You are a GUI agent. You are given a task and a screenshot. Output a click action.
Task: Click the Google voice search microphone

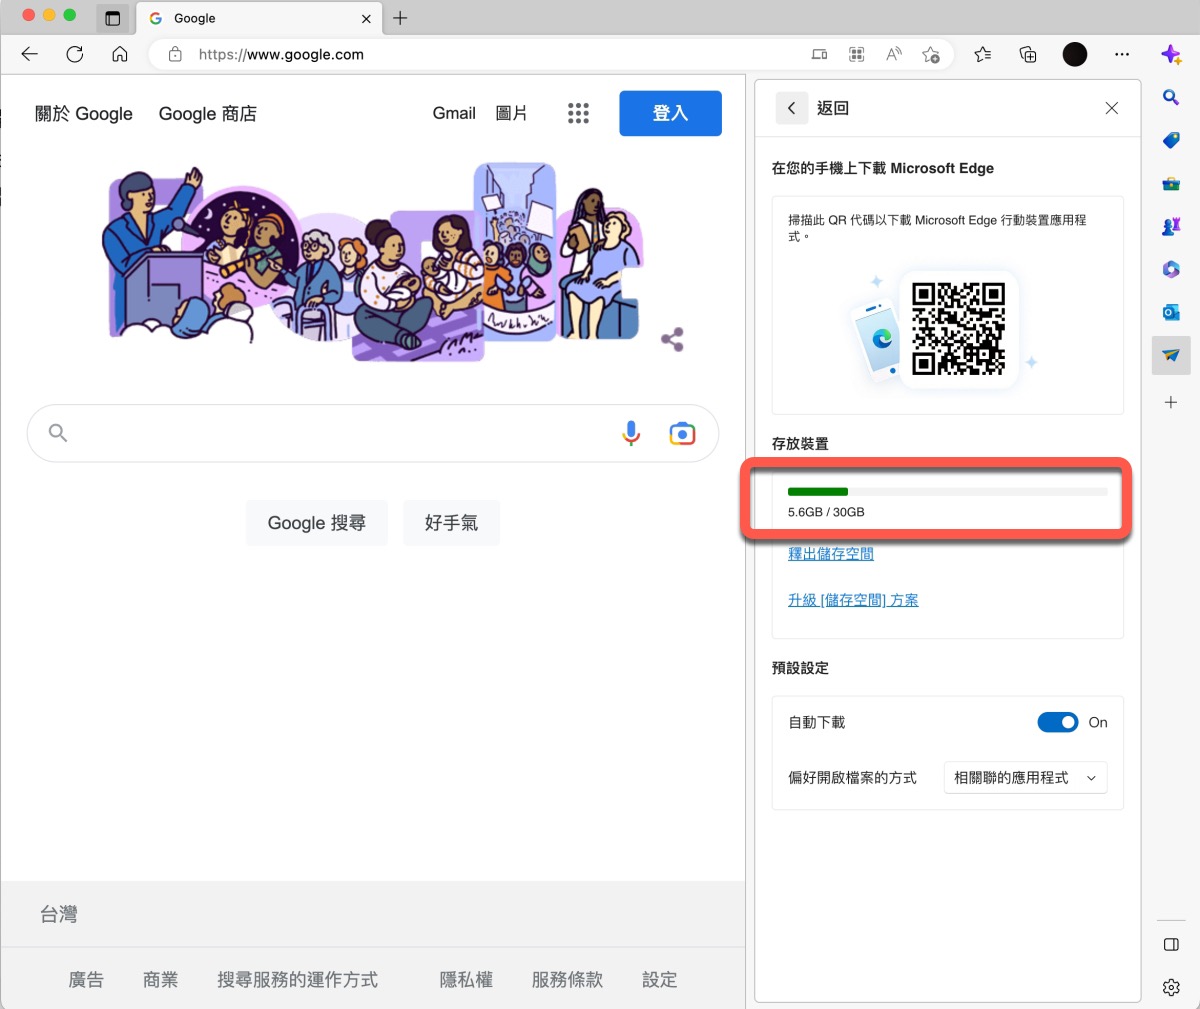coord(631,433)
